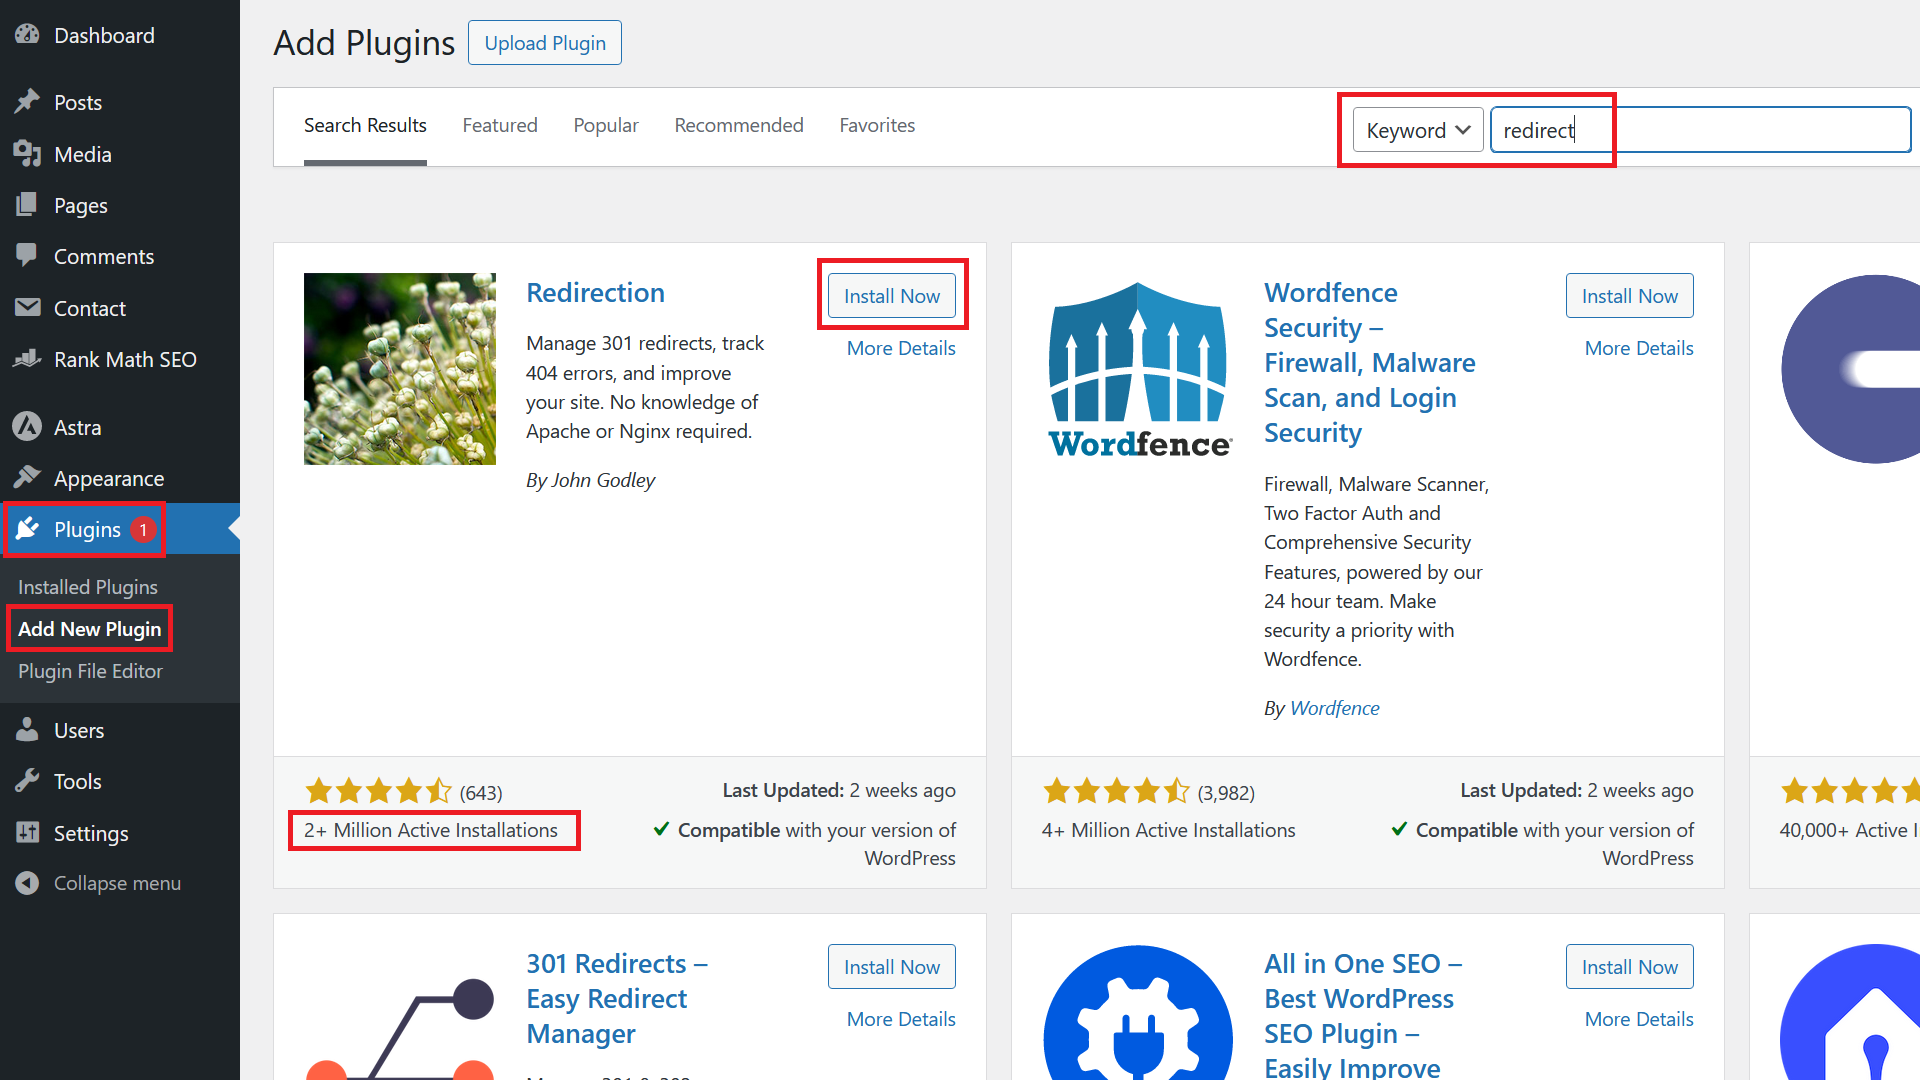Switch to the Popular plugins tab
1920x1080 pixels.
pos(605,124)
